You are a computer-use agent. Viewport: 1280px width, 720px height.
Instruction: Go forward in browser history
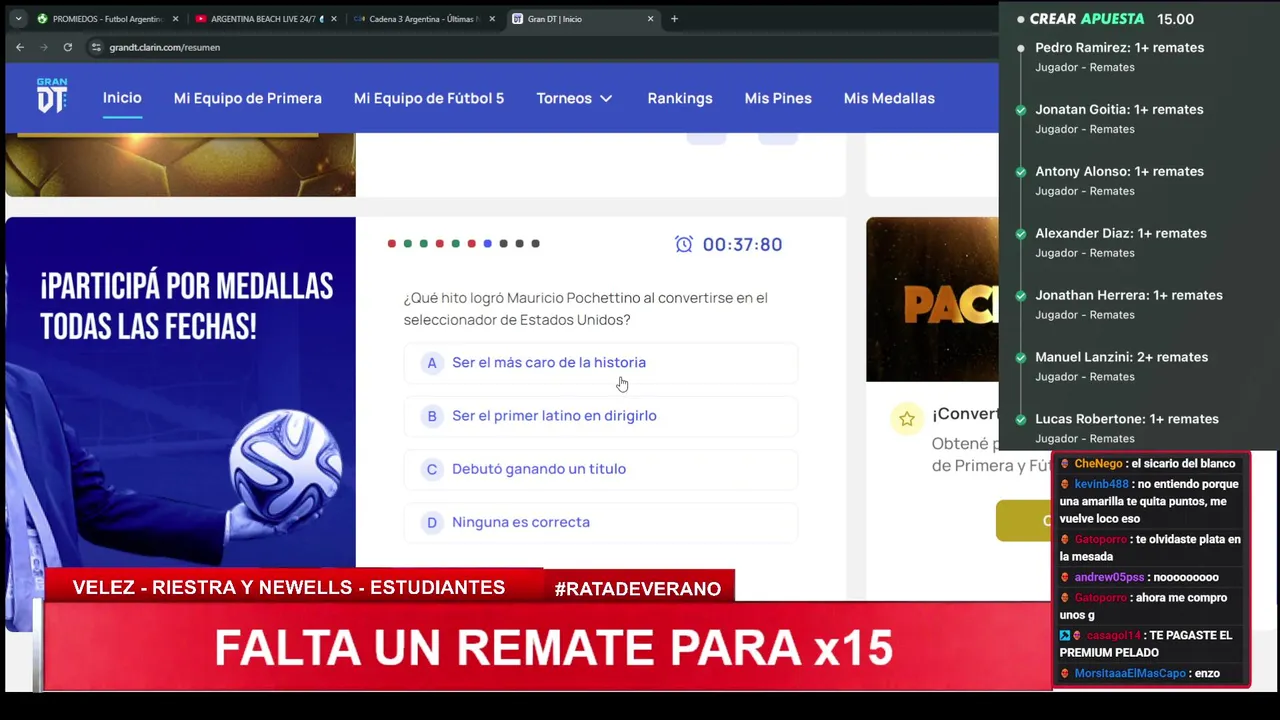coord(43,47)
